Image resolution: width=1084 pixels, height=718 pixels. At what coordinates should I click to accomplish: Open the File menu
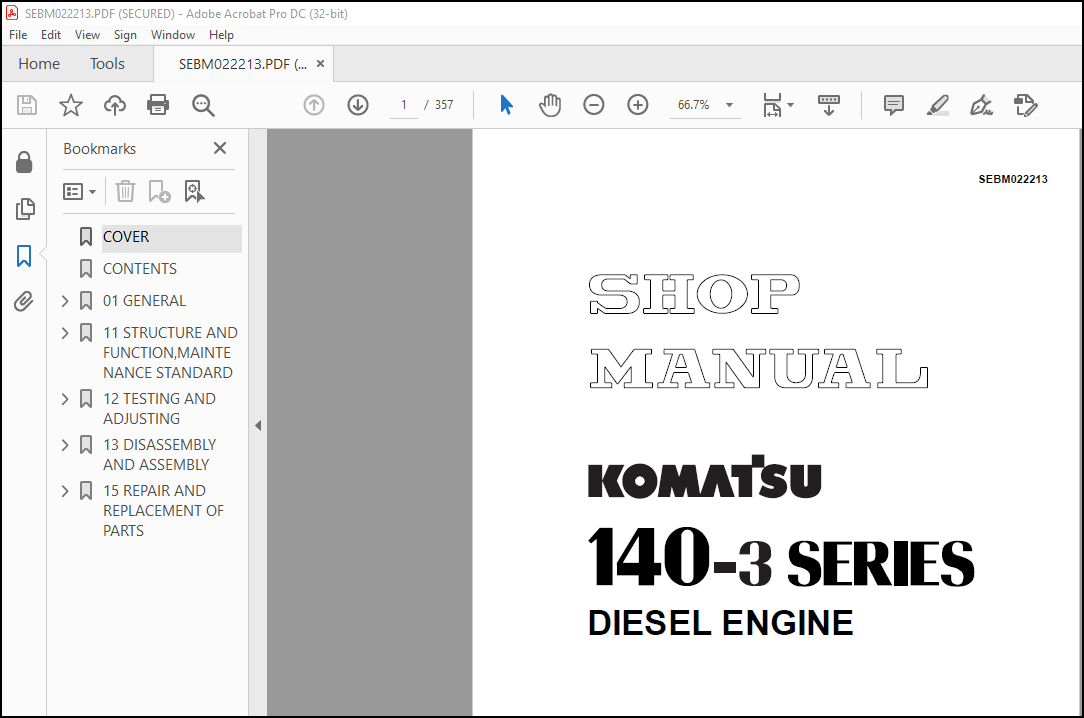18,35
